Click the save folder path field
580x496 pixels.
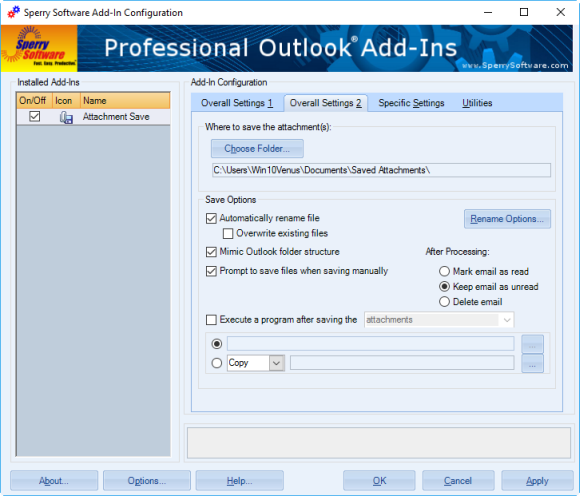click(381, 170)
